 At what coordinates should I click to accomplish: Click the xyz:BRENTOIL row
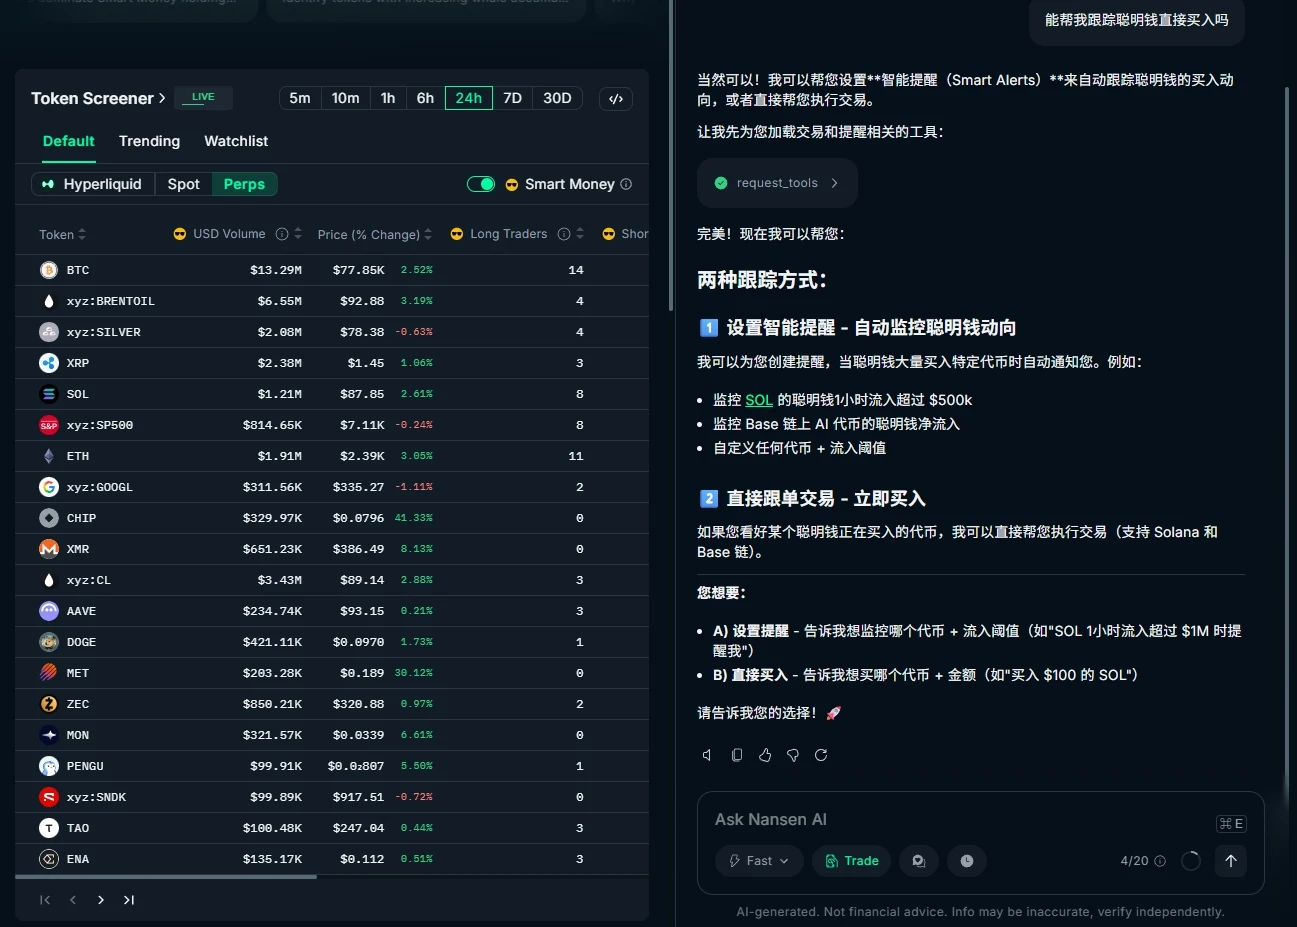[332, 301]
